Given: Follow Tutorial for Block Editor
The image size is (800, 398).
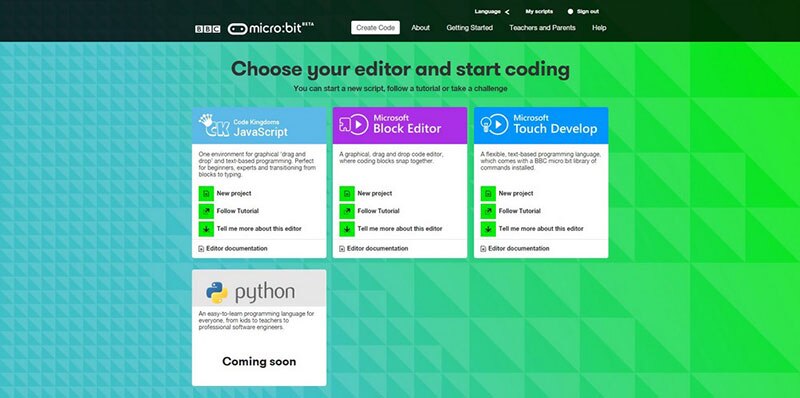Looking at the screenshot, I should pos(379,211).
